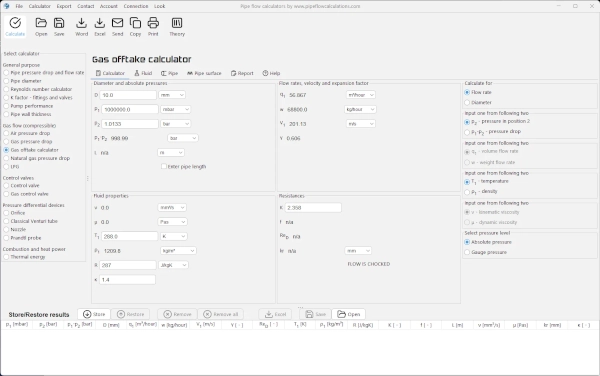Click the app logo icon in title bar

point(6,6)
